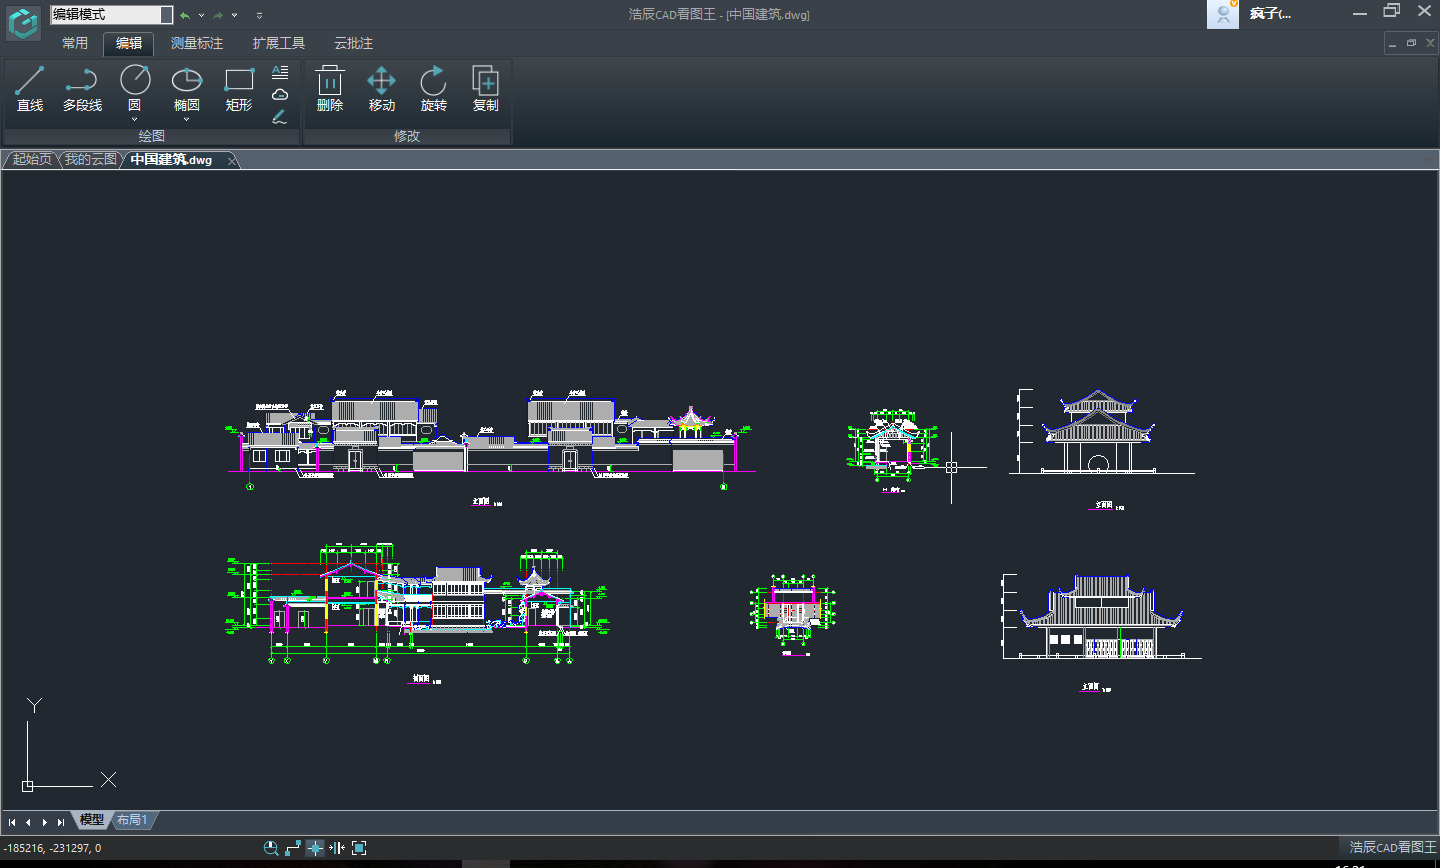The width and height of the screenshot is (1440, 868).
Task: Restore the inner document window
Action: [x=1411, y=43]
